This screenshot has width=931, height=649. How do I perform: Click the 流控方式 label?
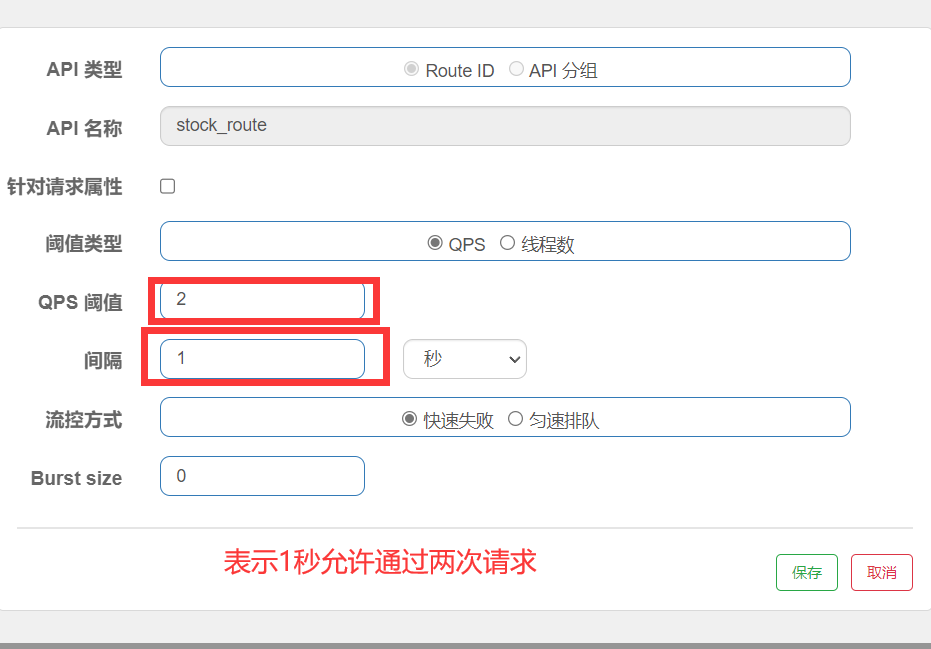[84, 420]
